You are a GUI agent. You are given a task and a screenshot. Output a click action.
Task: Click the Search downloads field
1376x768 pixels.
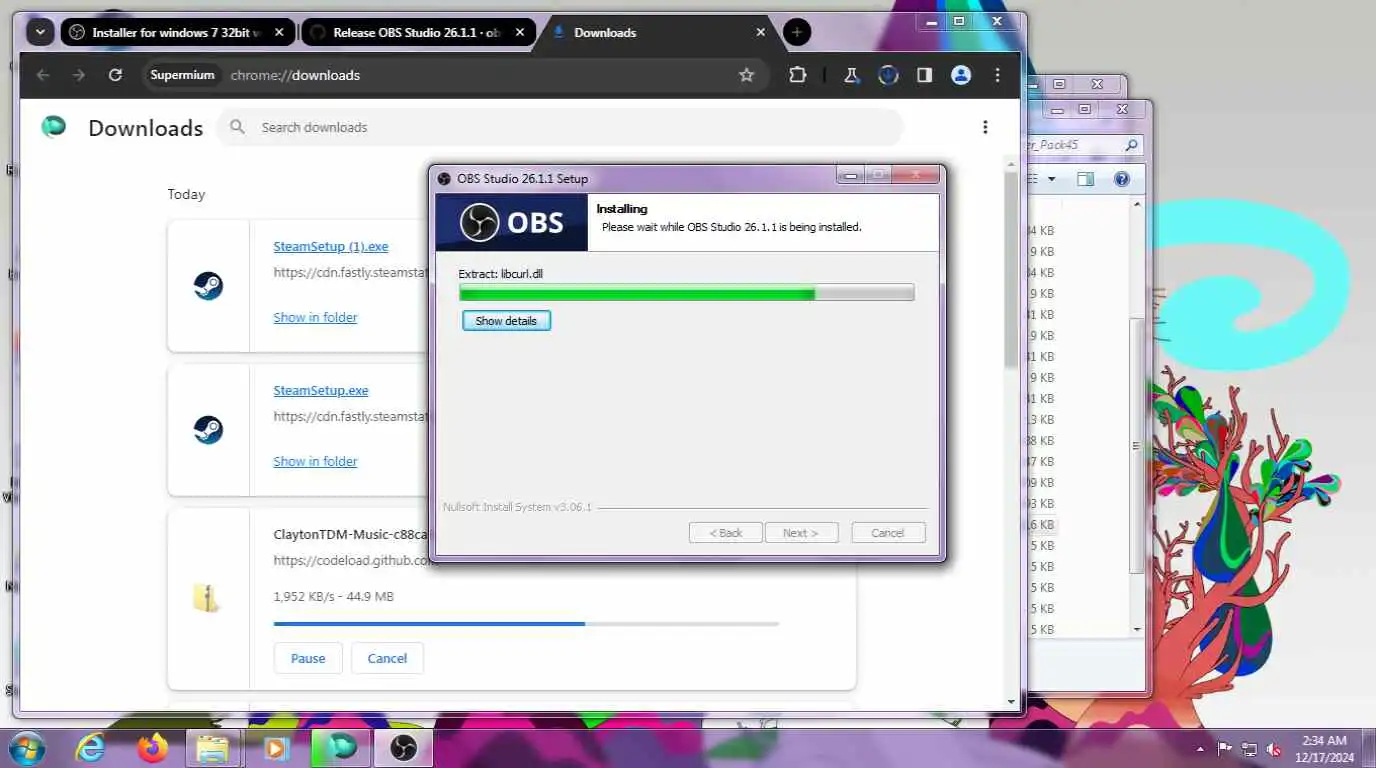click(x=560, y=127)
